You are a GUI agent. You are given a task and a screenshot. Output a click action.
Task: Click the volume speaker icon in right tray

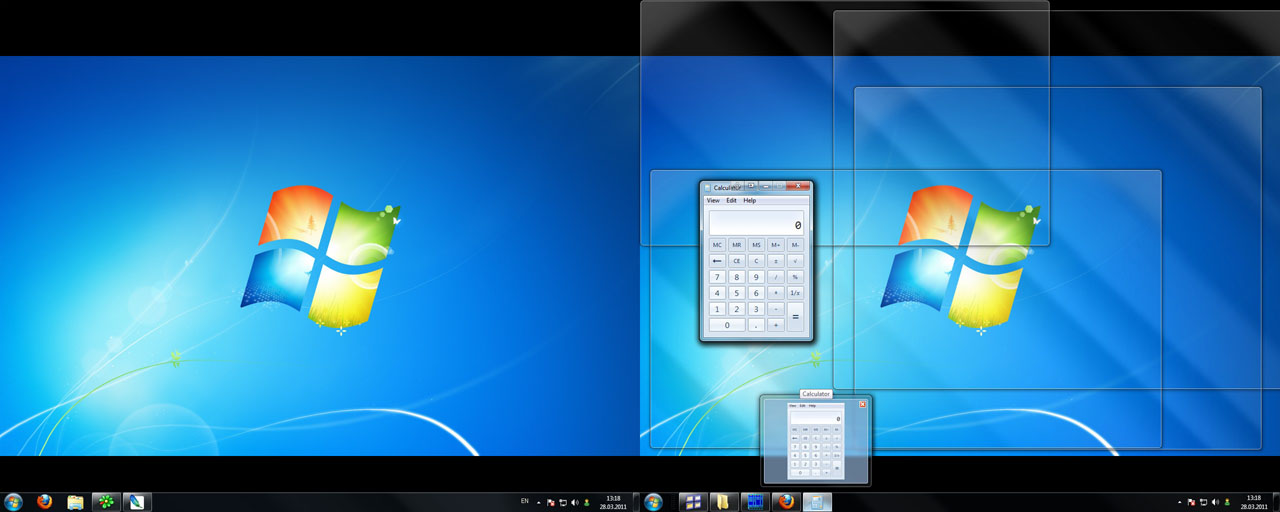(x=1215, y=502)
